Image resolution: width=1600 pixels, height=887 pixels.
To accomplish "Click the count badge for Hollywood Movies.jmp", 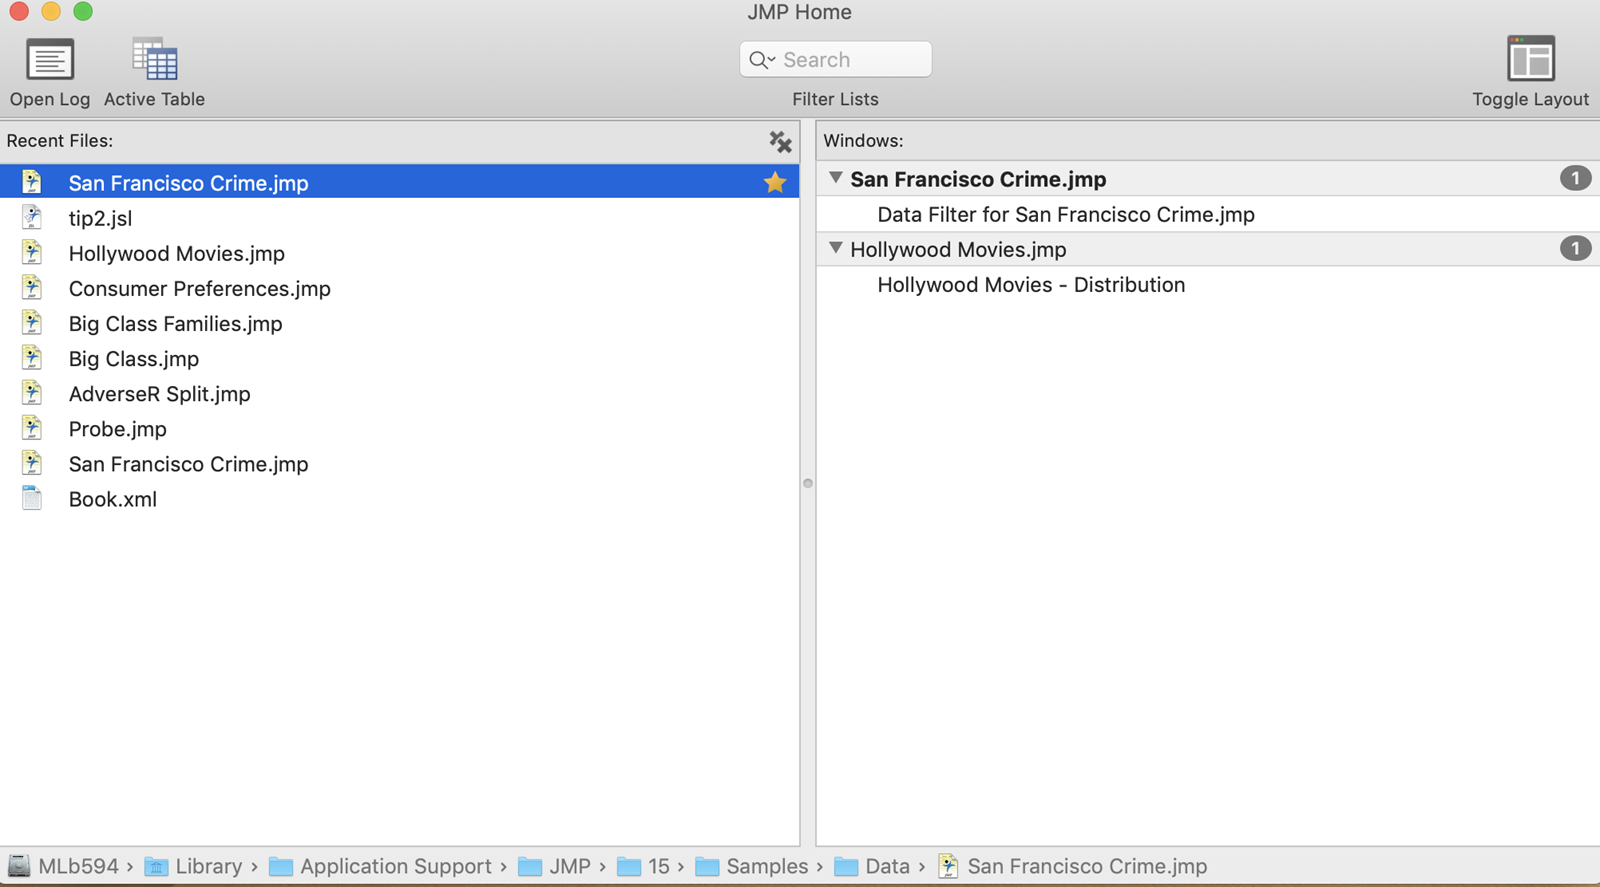I will pos(1575,248).
